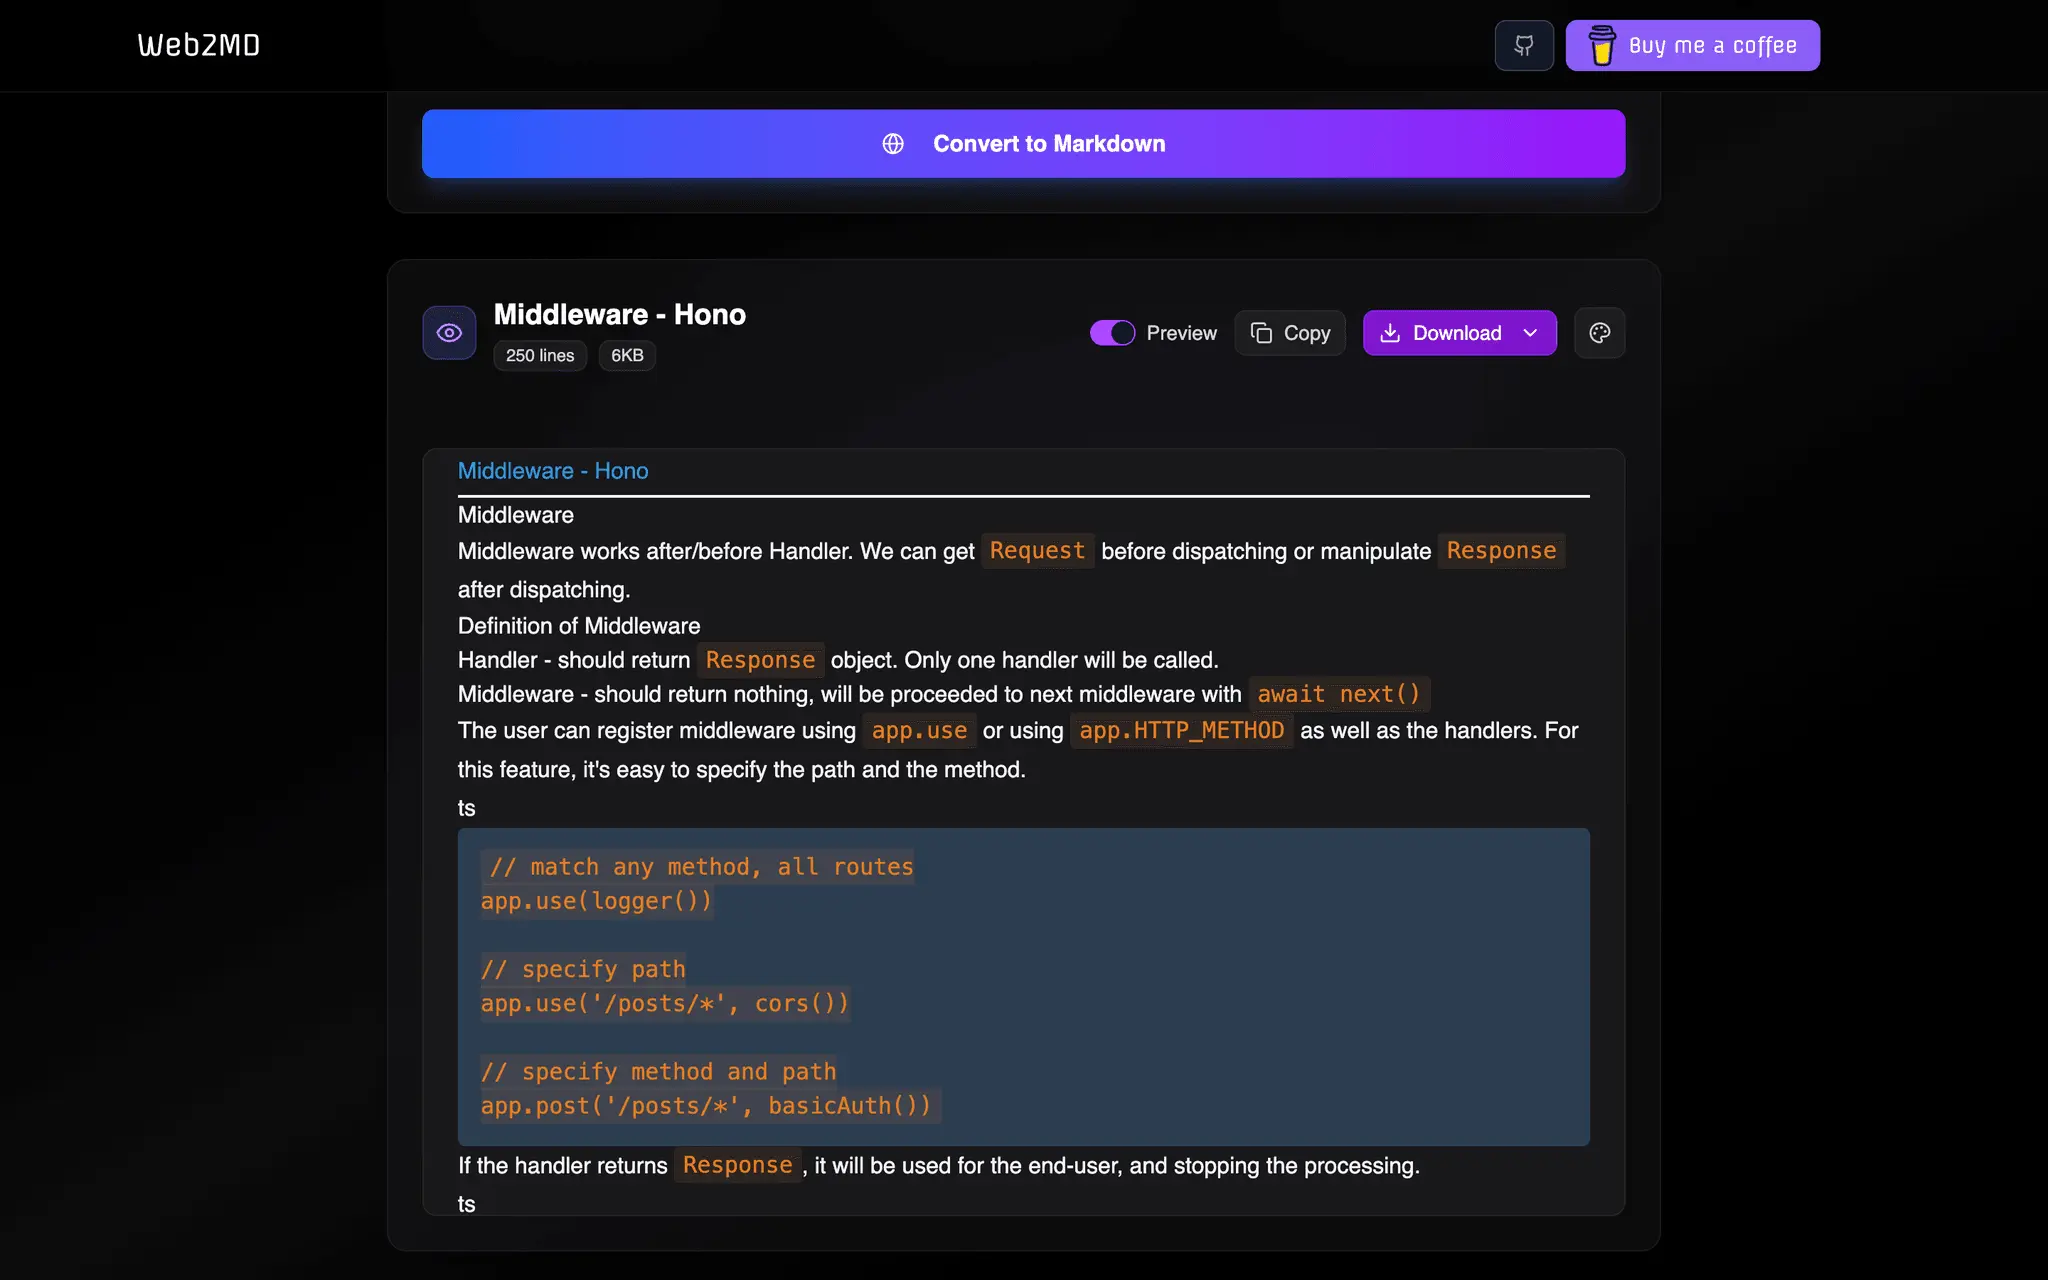Click the Preview label text
Viewport: 2048px width, 1280px height.
pyautogui.click(x=1182, y=333)
